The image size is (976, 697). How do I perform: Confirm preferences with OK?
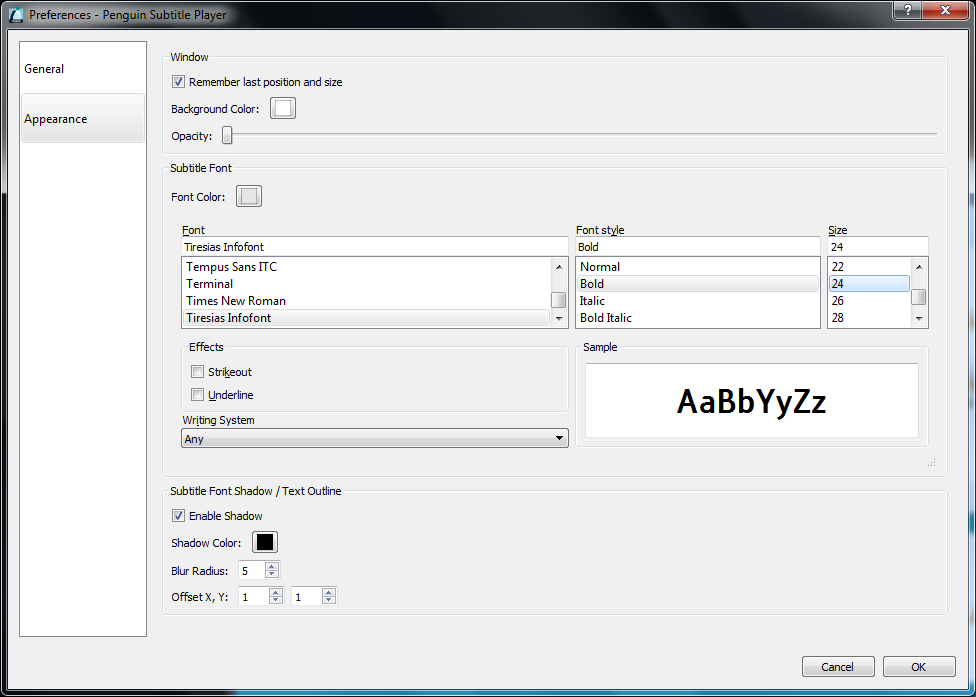[918, 666]
